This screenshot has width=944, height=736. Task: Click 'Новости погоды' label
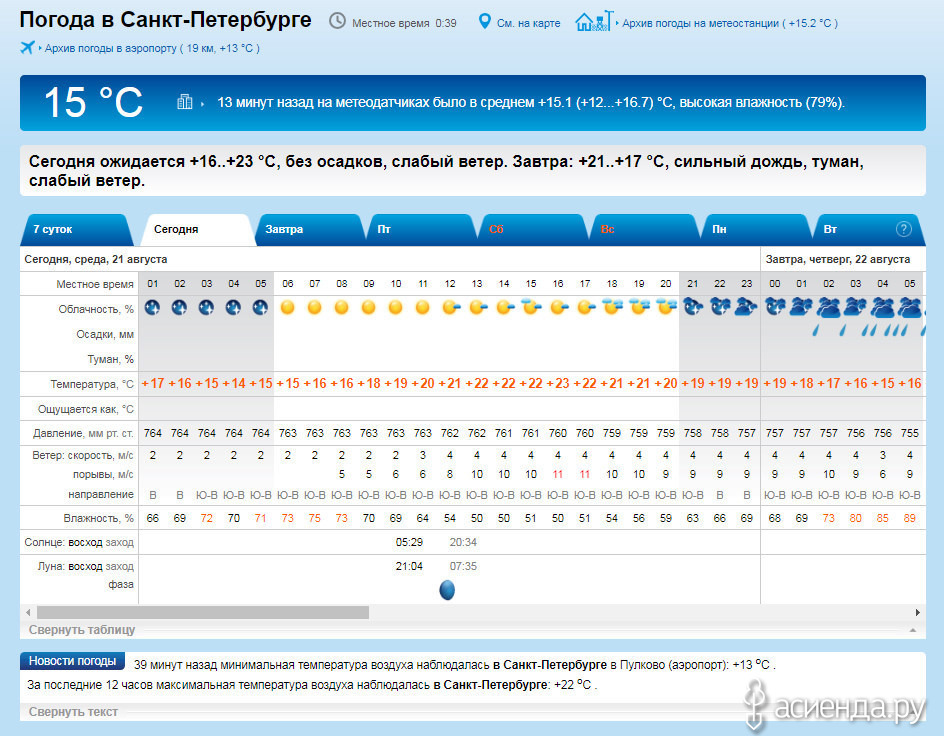(x=72, y=661)
